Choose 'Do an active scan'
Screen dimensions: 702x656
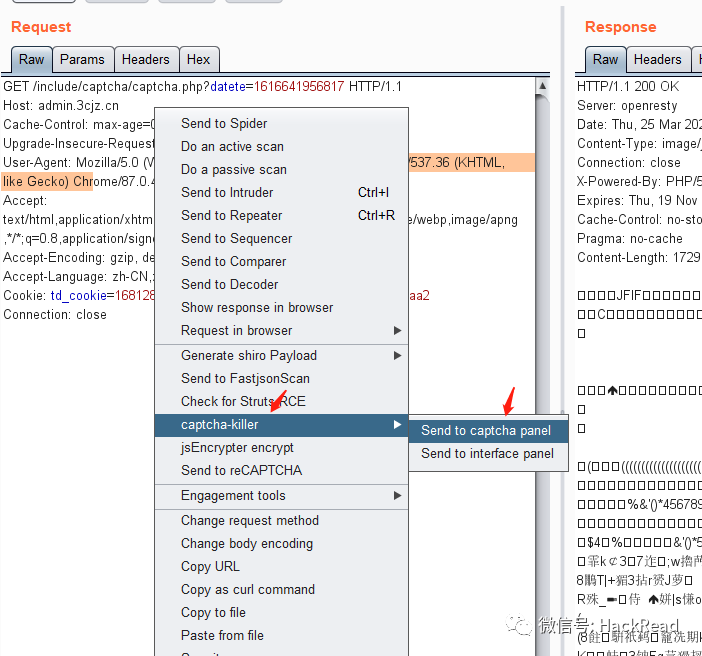[x=232, y=146]
